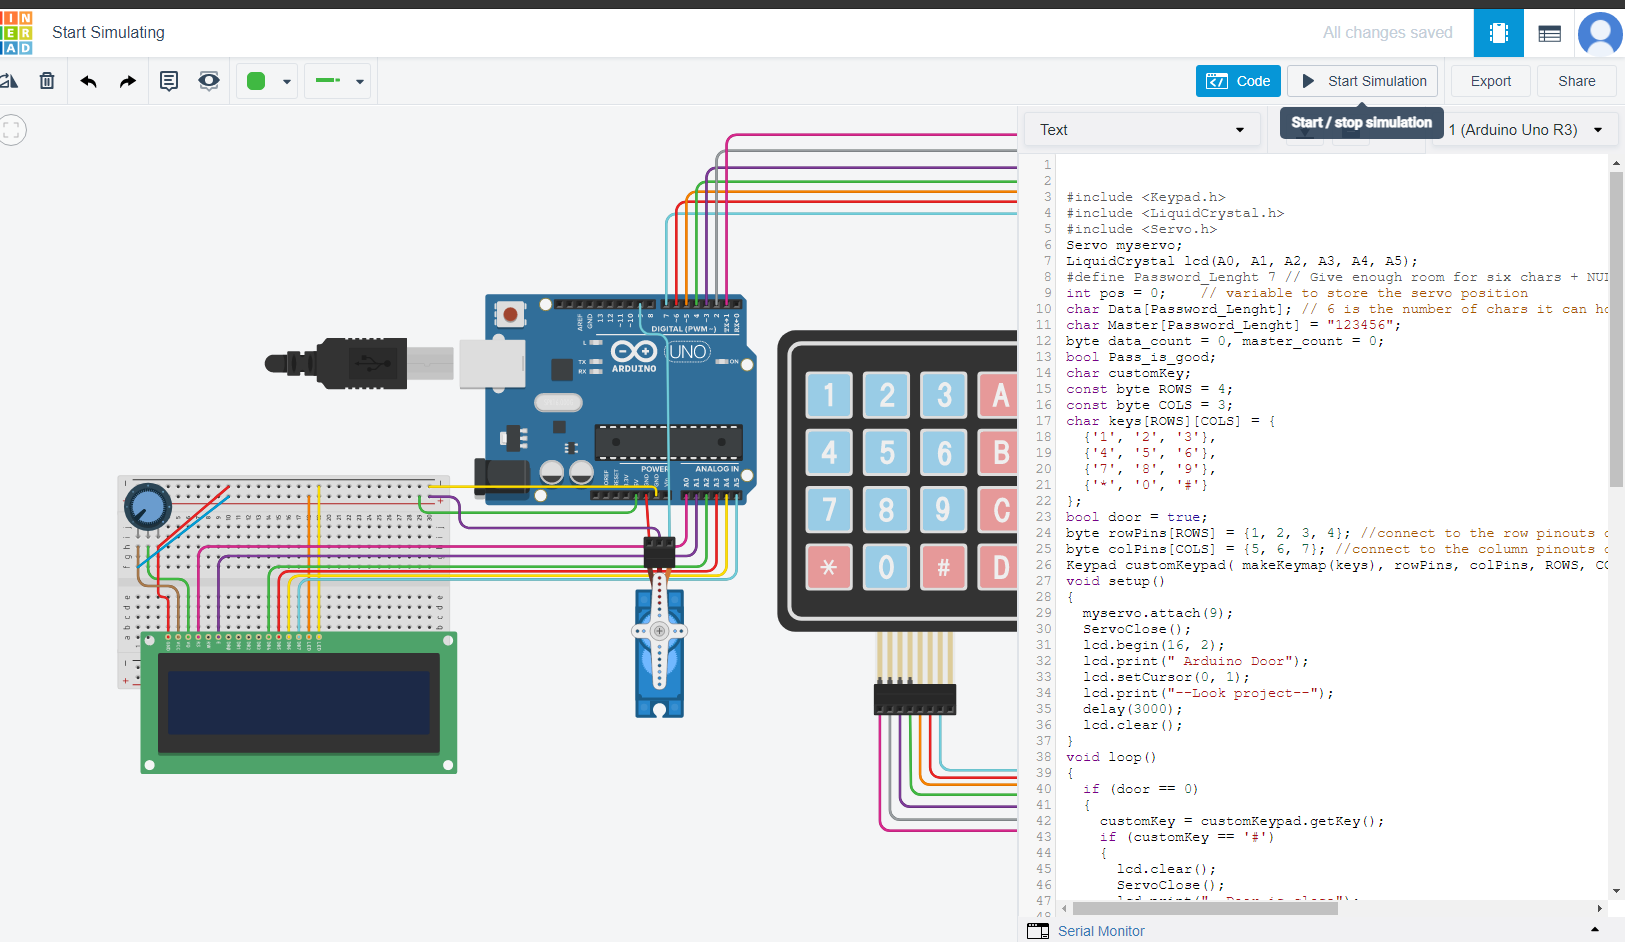1625x942 pixels.
Task: Delete the selected component with the trash icon
Action: 47,81
